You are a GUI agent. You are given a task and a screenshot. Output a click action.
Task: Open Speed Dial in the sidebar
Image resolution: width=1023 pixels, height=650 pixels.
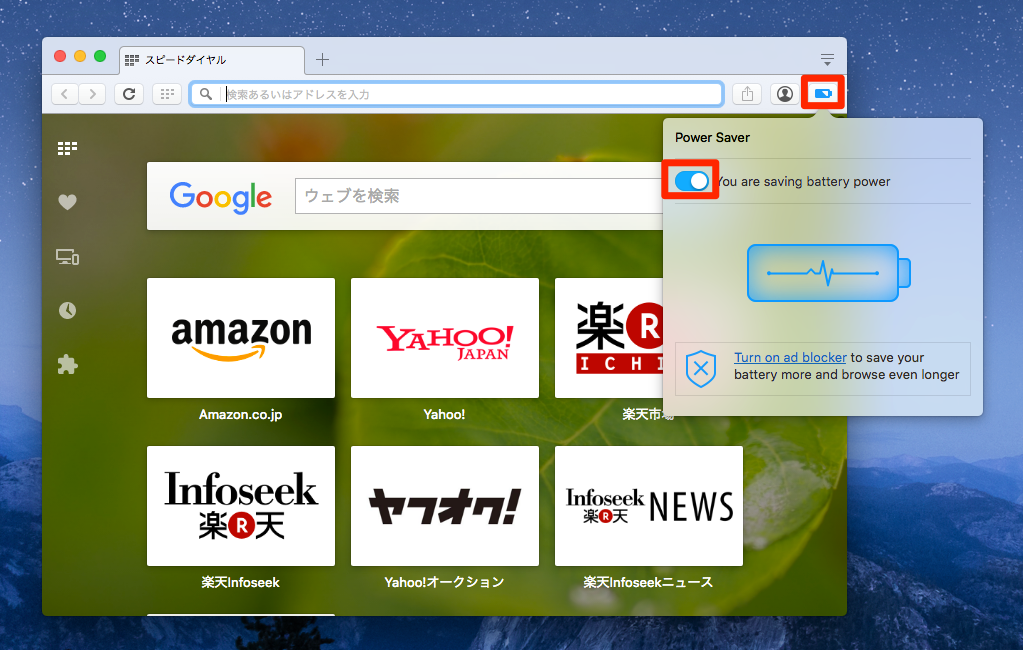pyautogui.click(x=67, y=148)
